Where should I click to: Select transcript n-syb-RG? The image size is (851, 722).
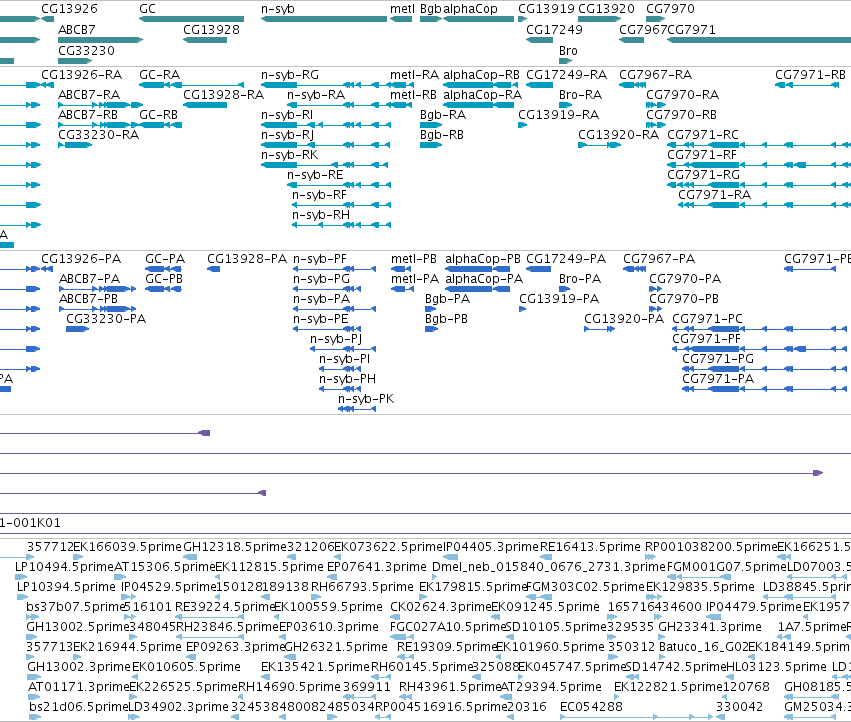[x=326, y=85]
